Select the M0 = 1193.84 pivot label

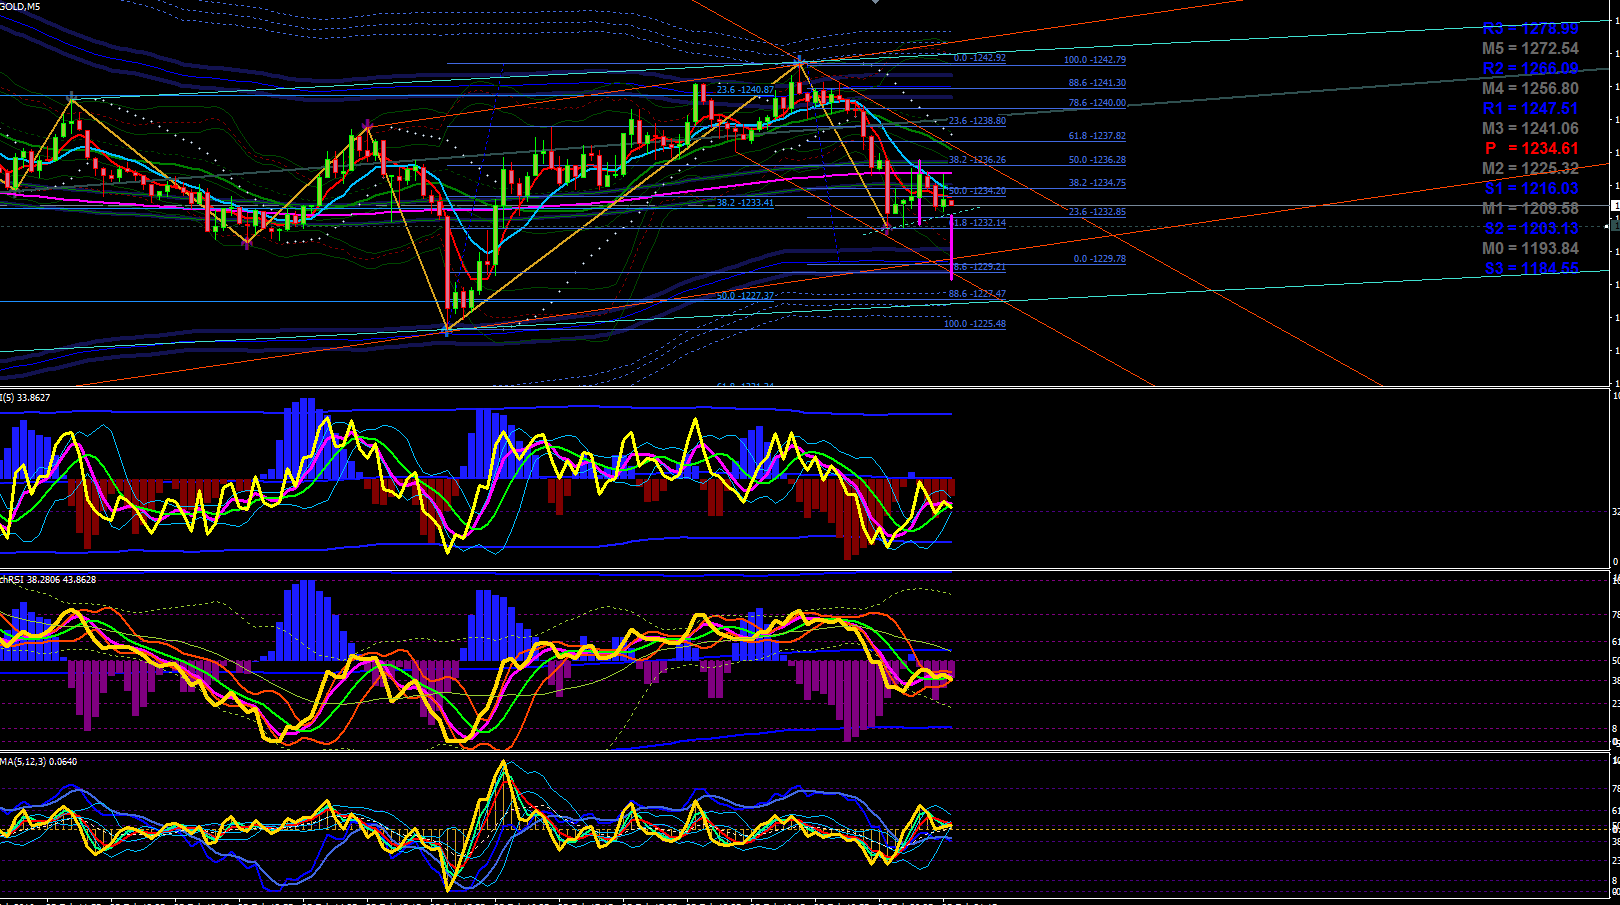[1530, 249]
